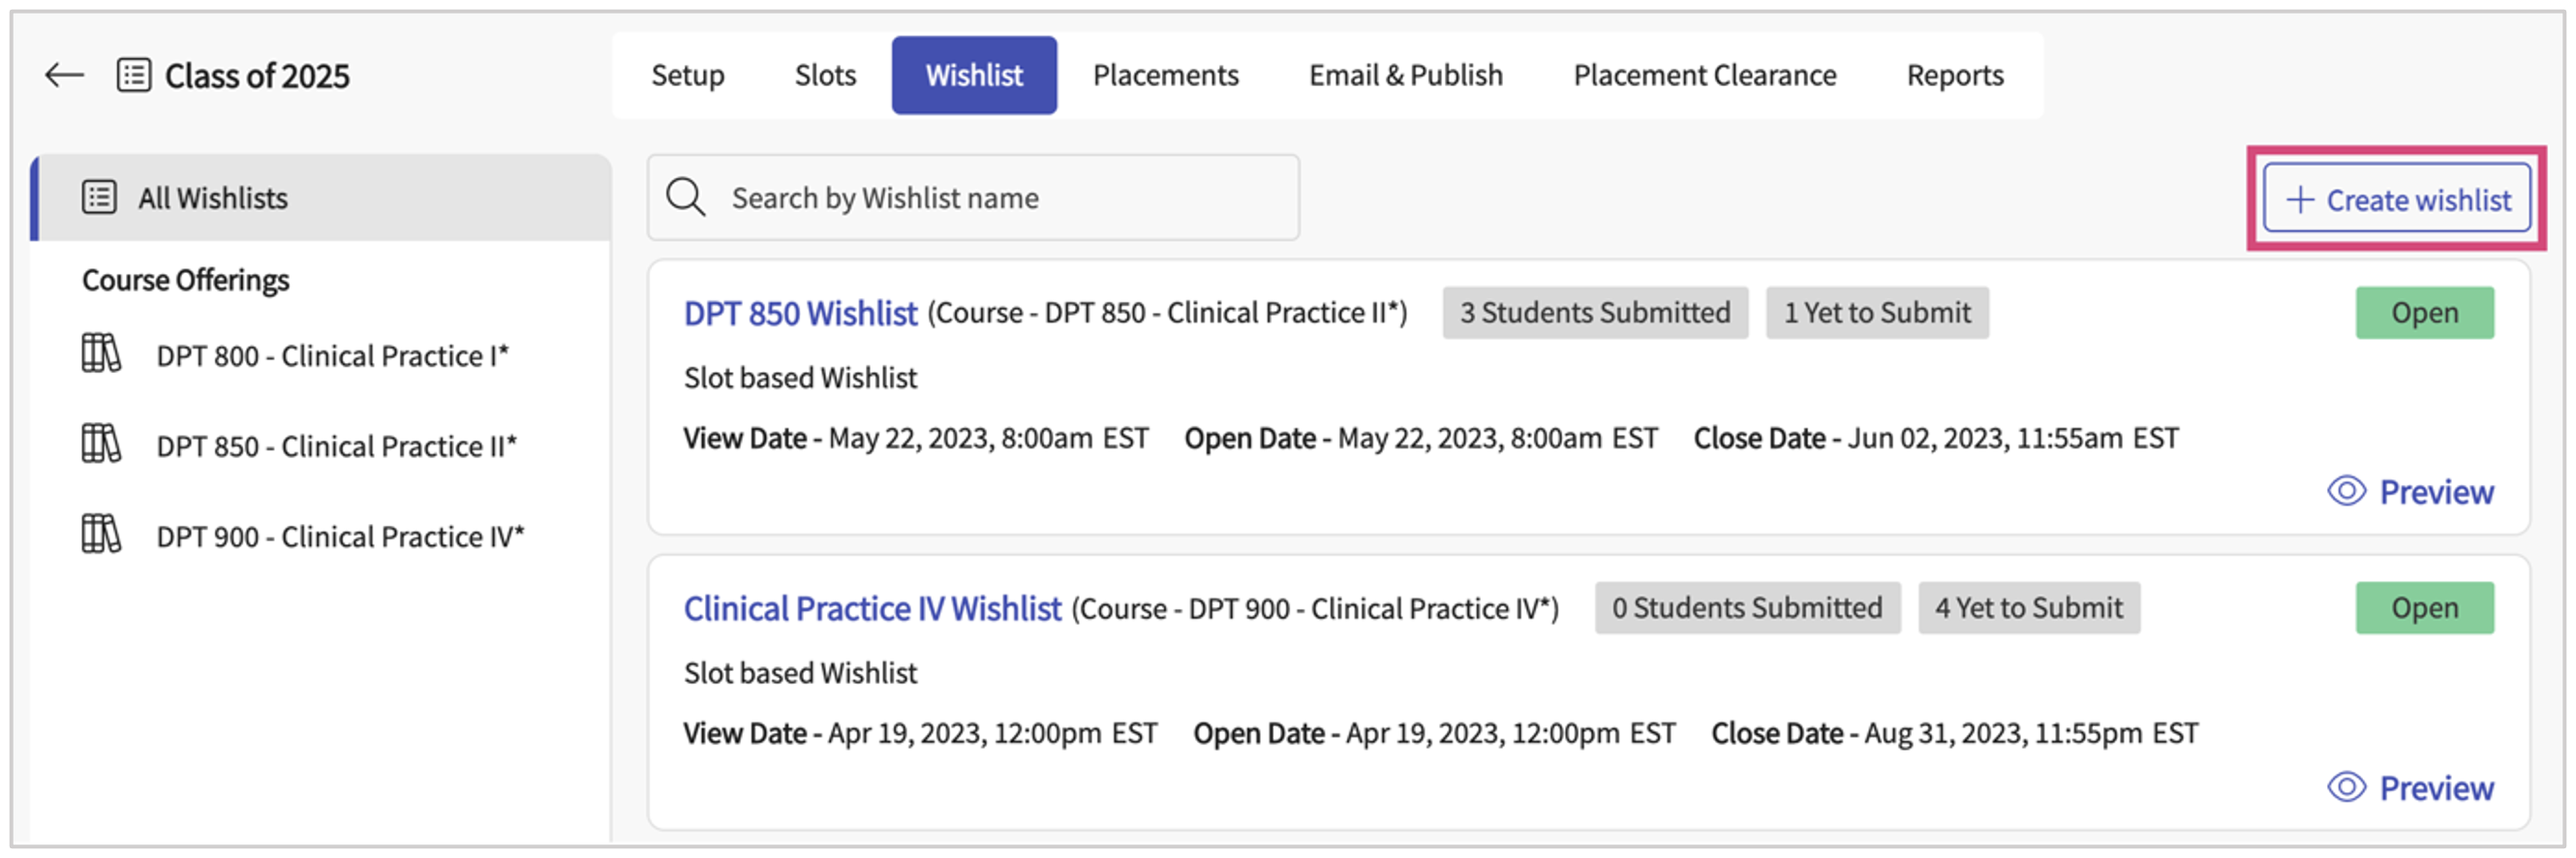Click the list icon beside Class of 2025
2576x858 pixels.
[x=134, y=75]
